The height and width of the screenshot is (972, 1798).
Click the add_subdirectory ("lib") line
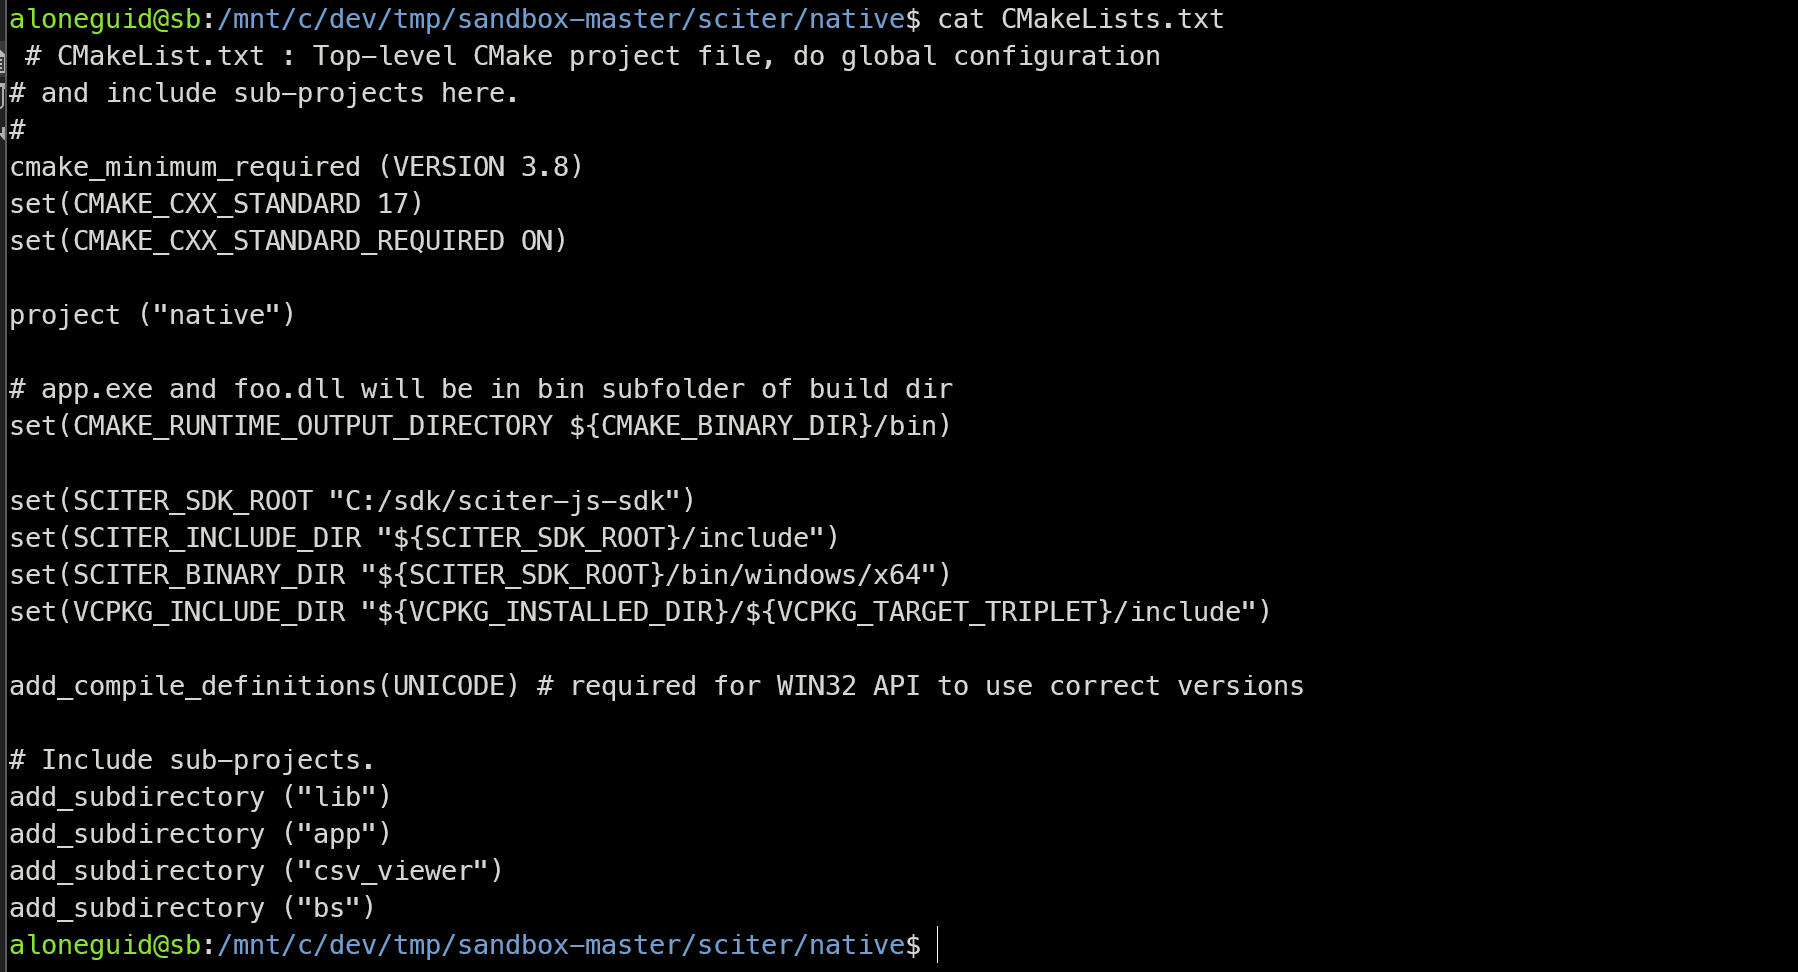pyautogui.click(x=200, y=797)
